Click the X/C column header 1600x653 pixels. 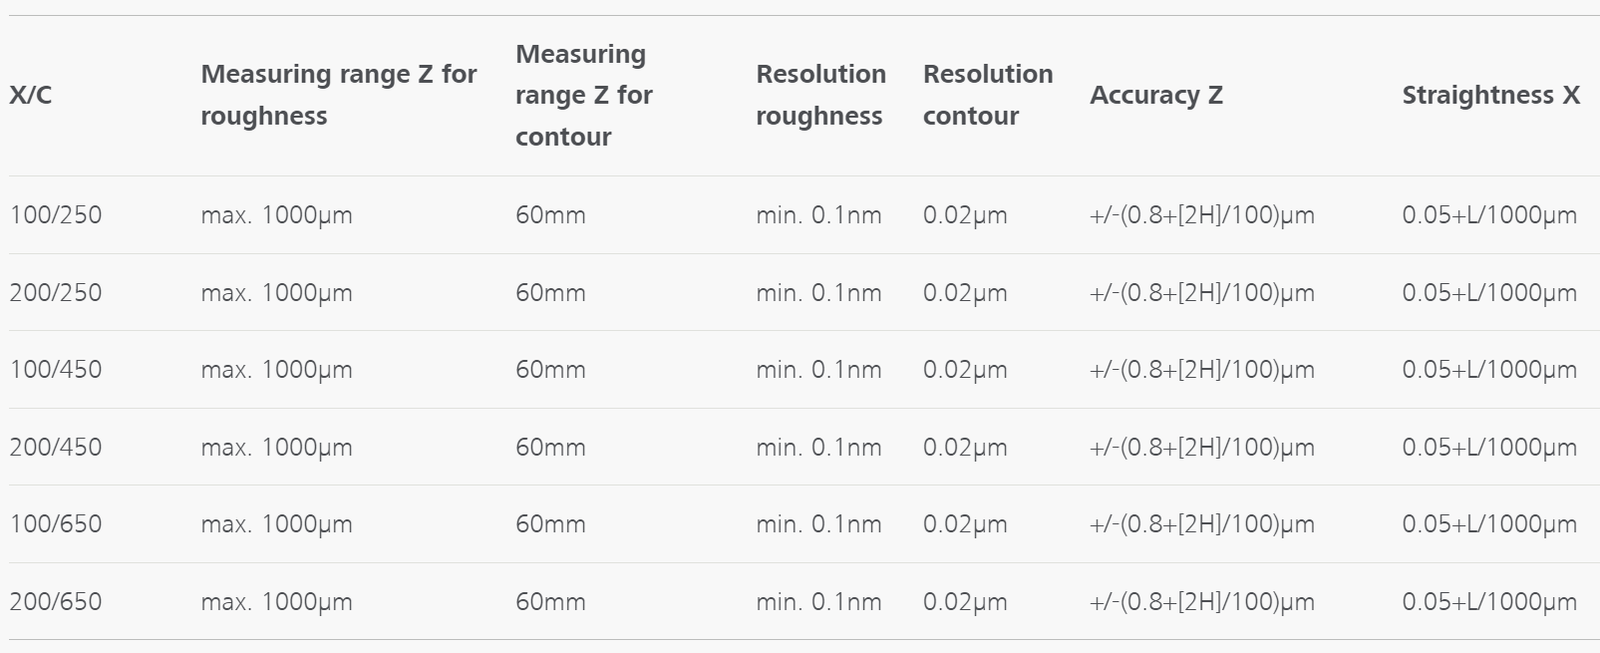tap(31, 95)
